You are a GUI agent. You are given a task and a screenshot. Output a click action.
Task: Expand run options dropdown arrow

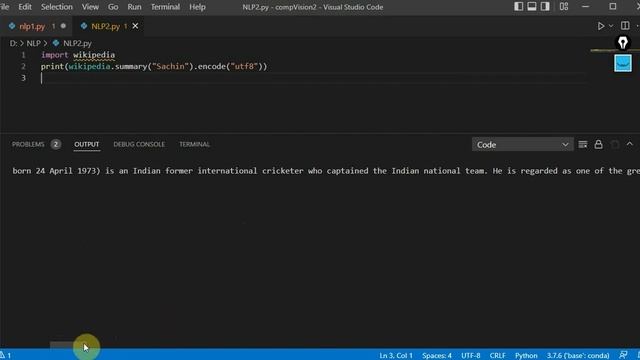click(x=611, y=26)
